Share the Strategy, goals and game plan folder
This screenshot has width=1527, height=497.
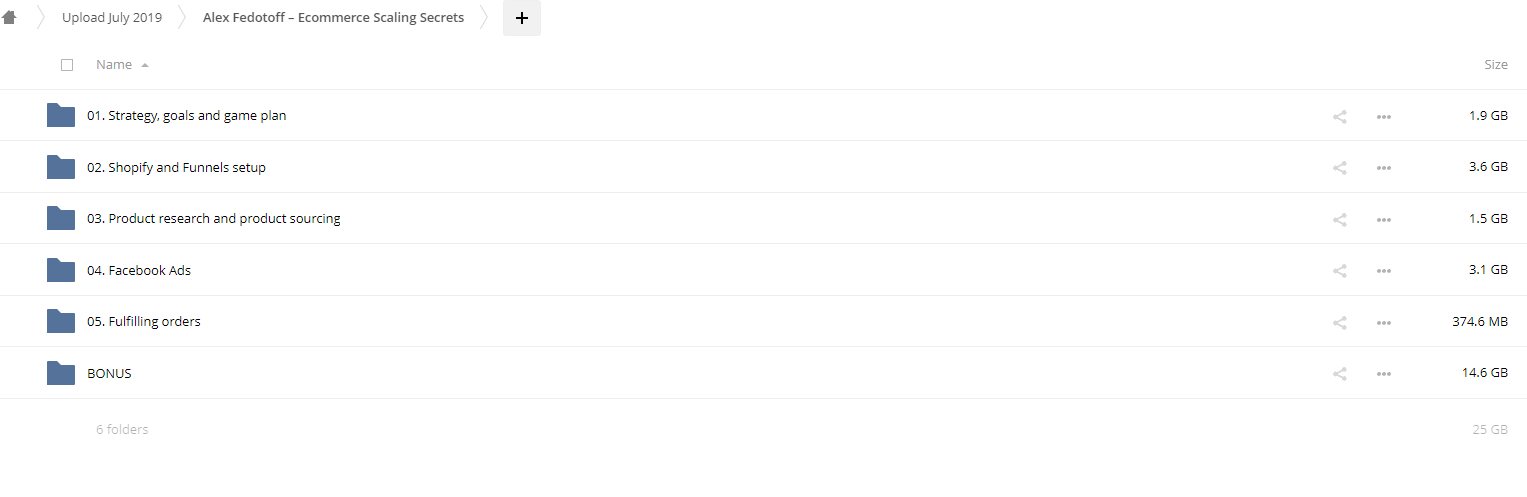point(1339,116)
